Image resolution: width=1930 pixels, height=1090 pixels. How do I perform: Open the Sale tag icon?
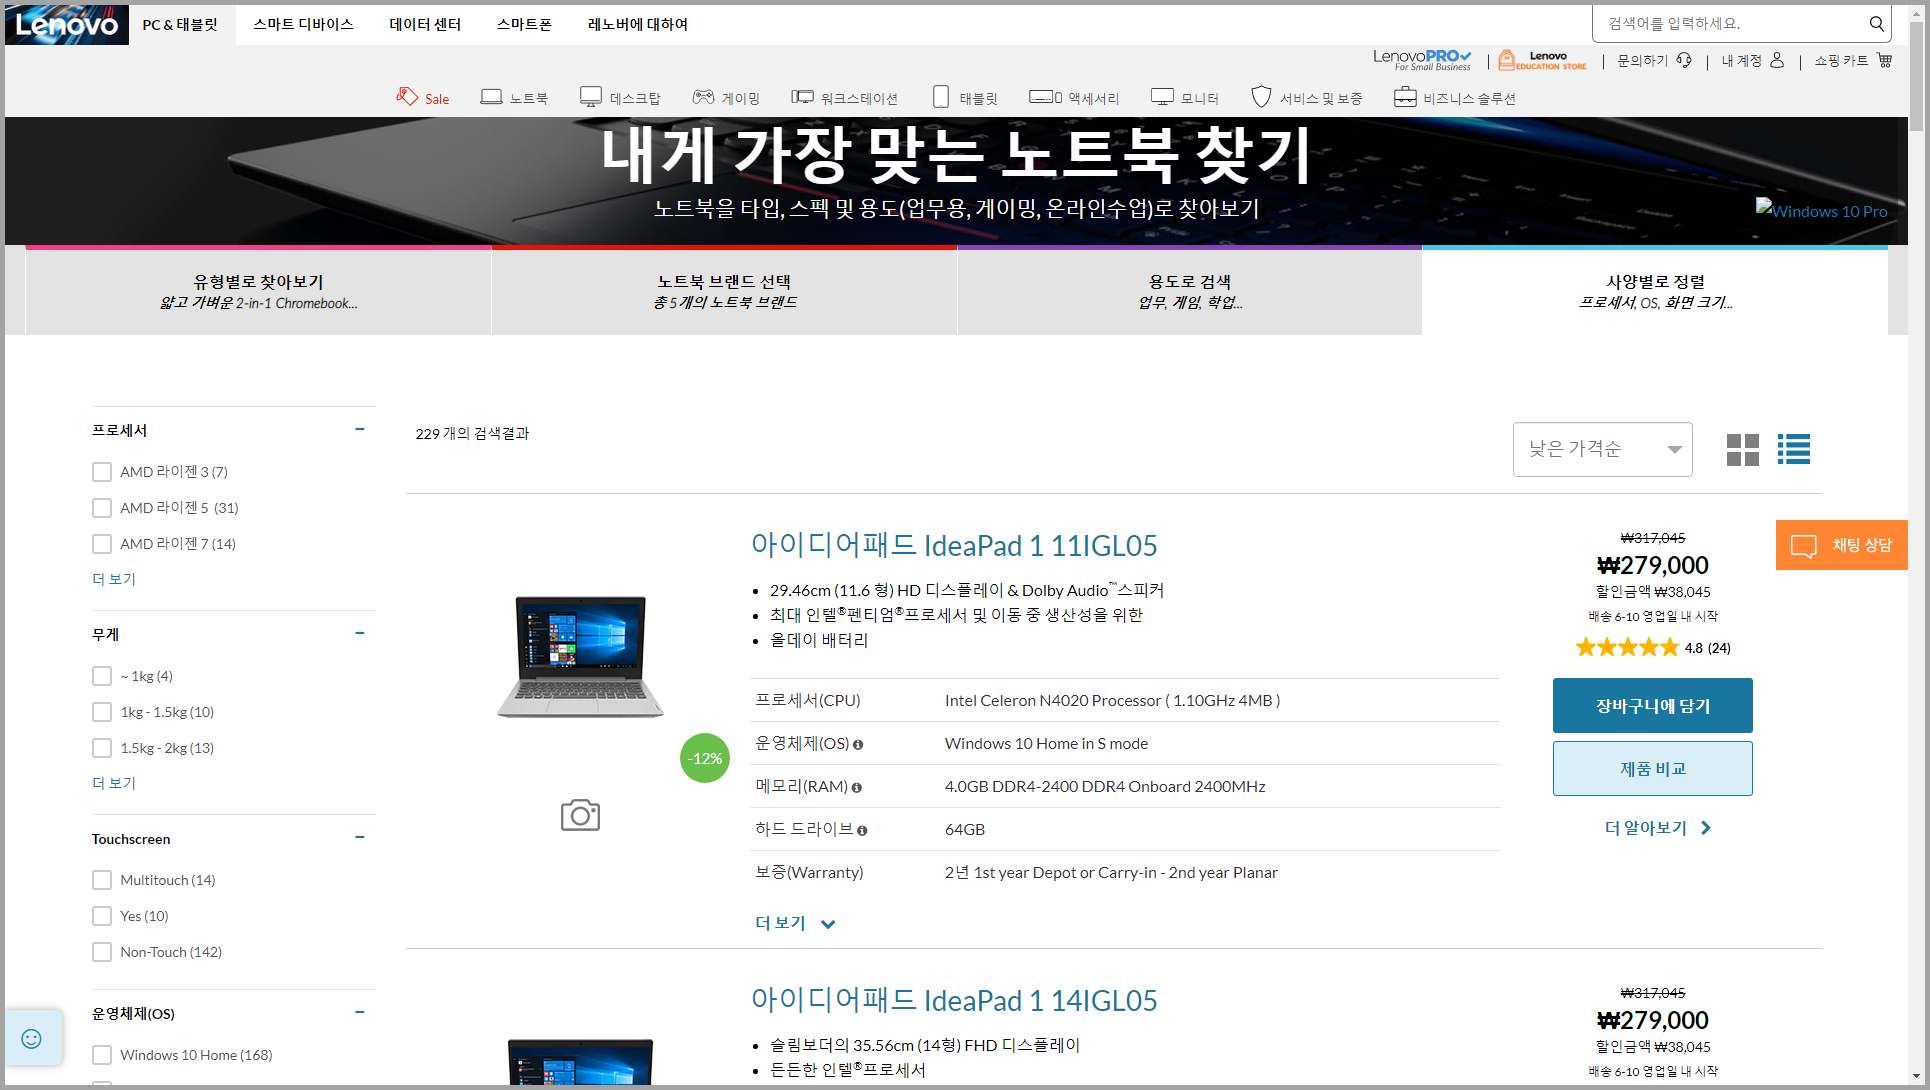pos(407,96)
